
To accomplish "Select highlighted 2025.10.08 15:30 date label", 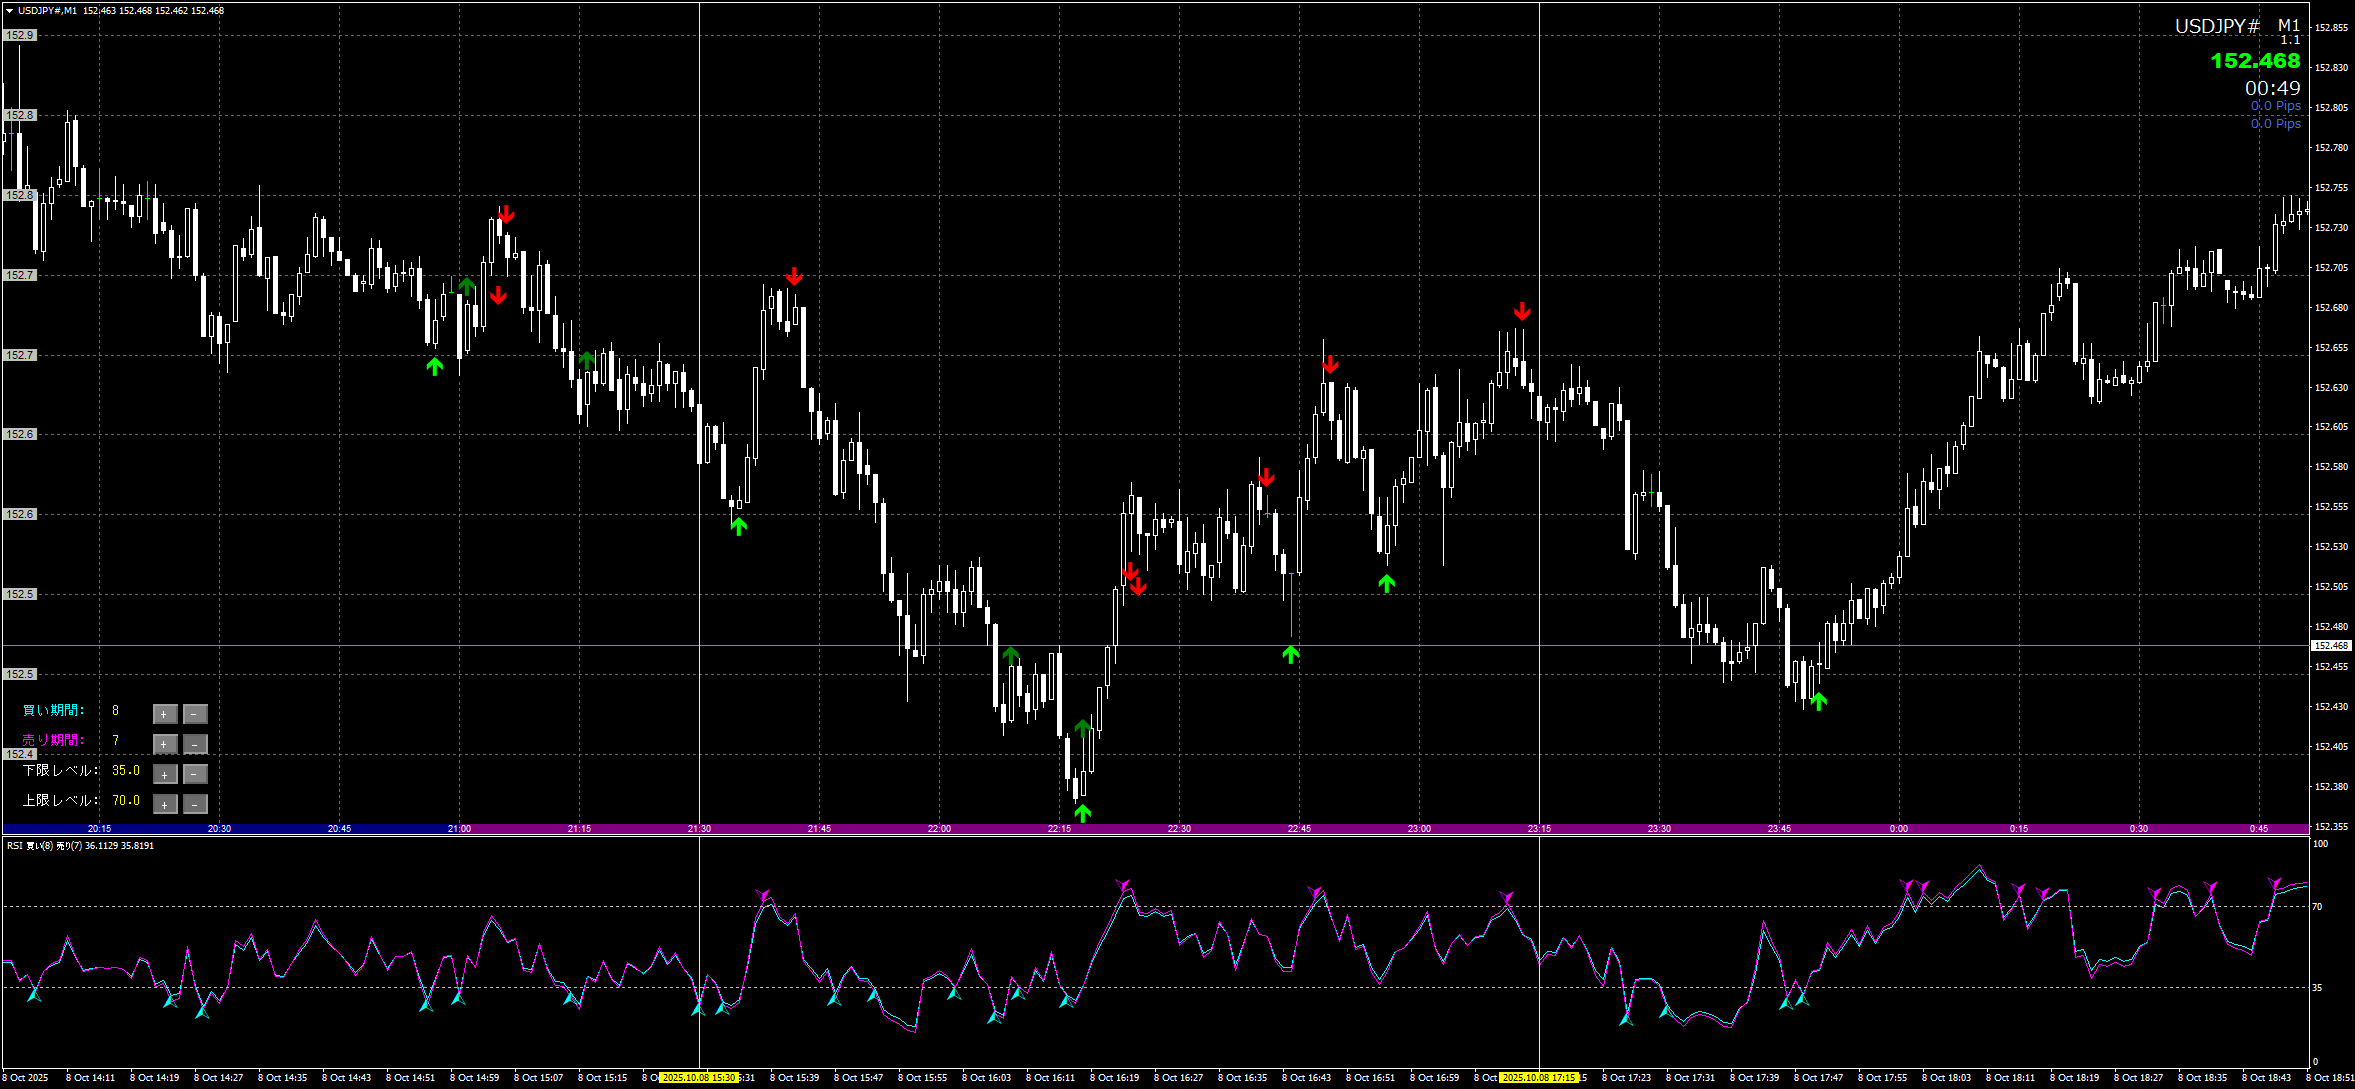I will pyautogui.click(x=699, y=1078).
